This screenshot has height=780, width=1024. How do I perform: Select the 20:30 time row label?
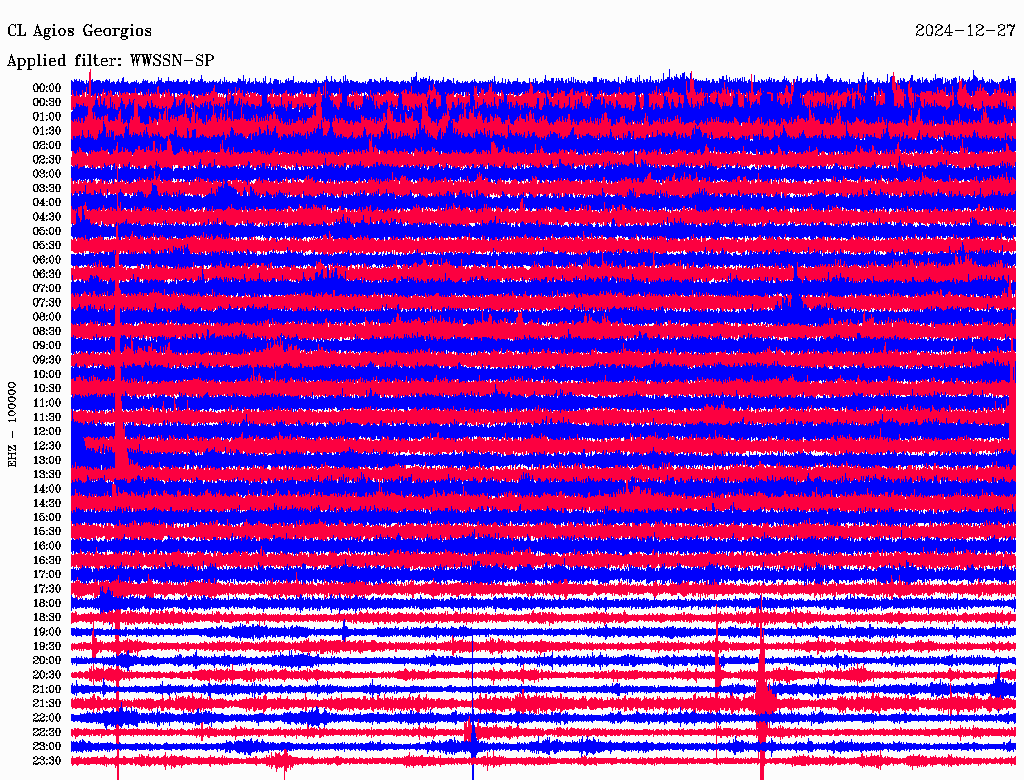pyautogui.click(x=47, y=675)
